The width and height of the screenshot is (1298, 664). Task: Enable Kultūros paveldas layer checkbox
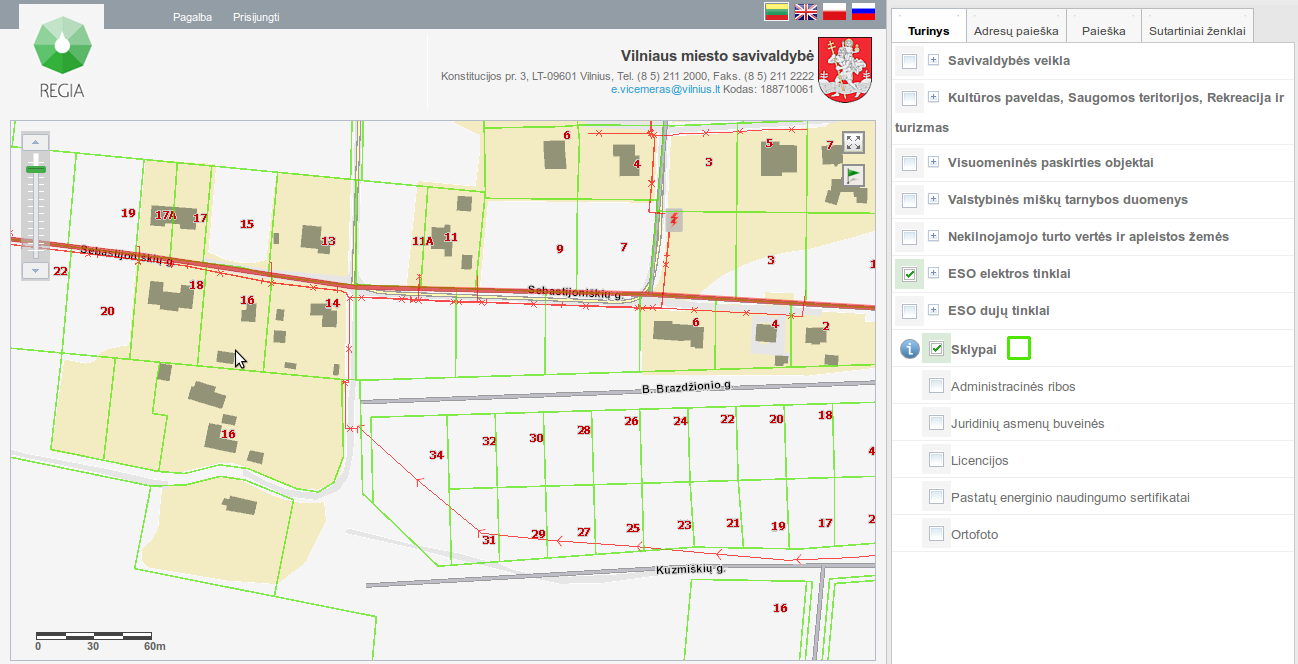coord(909,98)
